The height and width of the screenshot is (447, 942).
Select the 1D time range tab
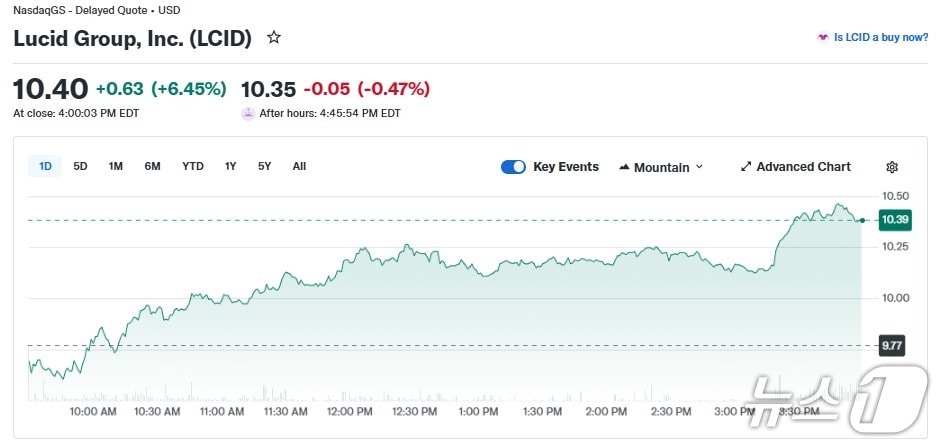[x=46, y=166]
